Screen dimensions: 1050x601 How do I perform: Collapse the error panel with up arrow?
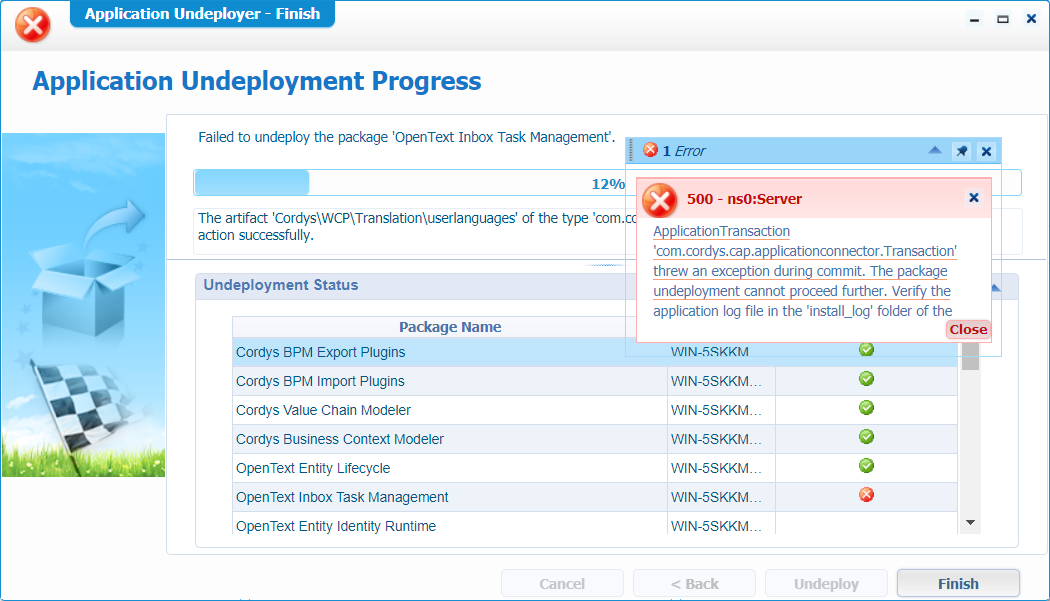click(935, 150)
